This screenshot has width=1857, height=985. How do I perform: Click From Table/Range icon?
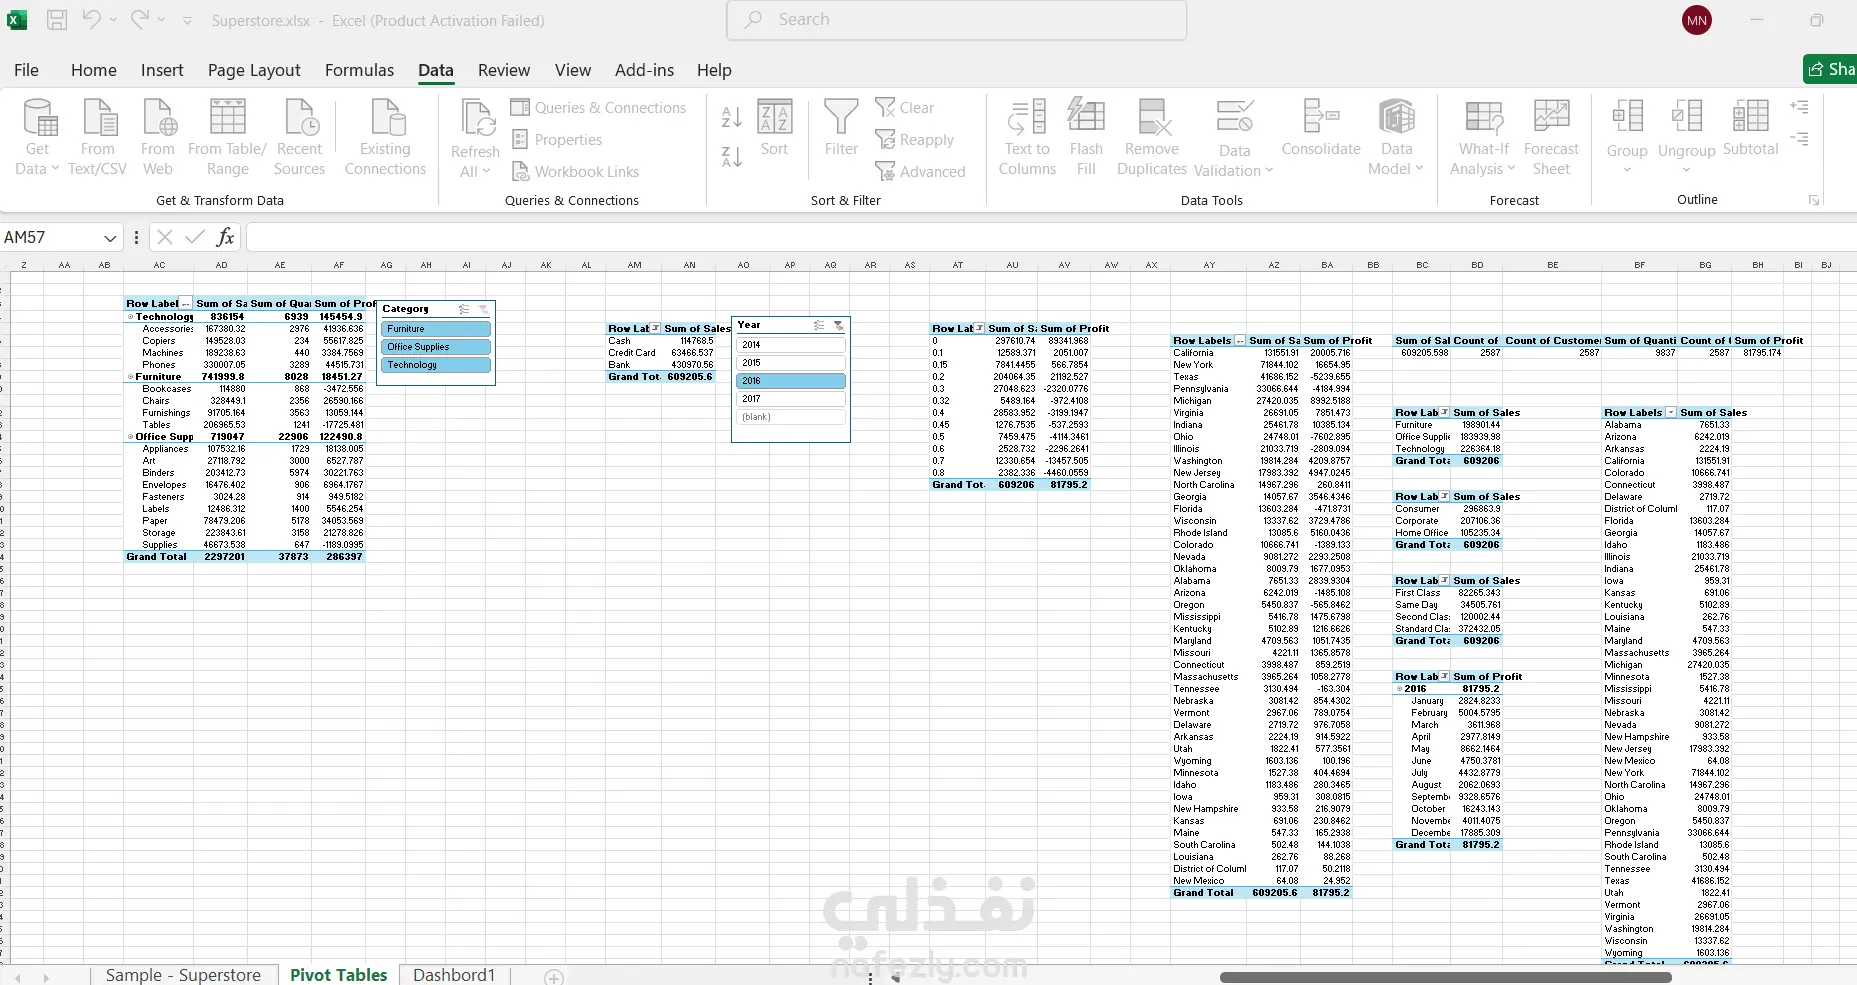pos(227,118)
